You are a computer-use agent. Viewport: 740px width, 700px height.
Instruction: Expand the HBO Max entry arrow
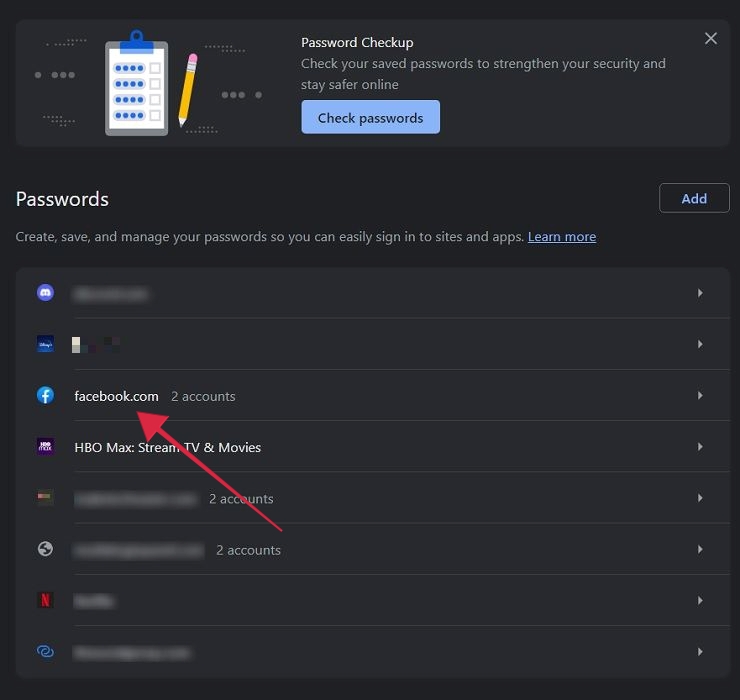(x=700, y=447)
